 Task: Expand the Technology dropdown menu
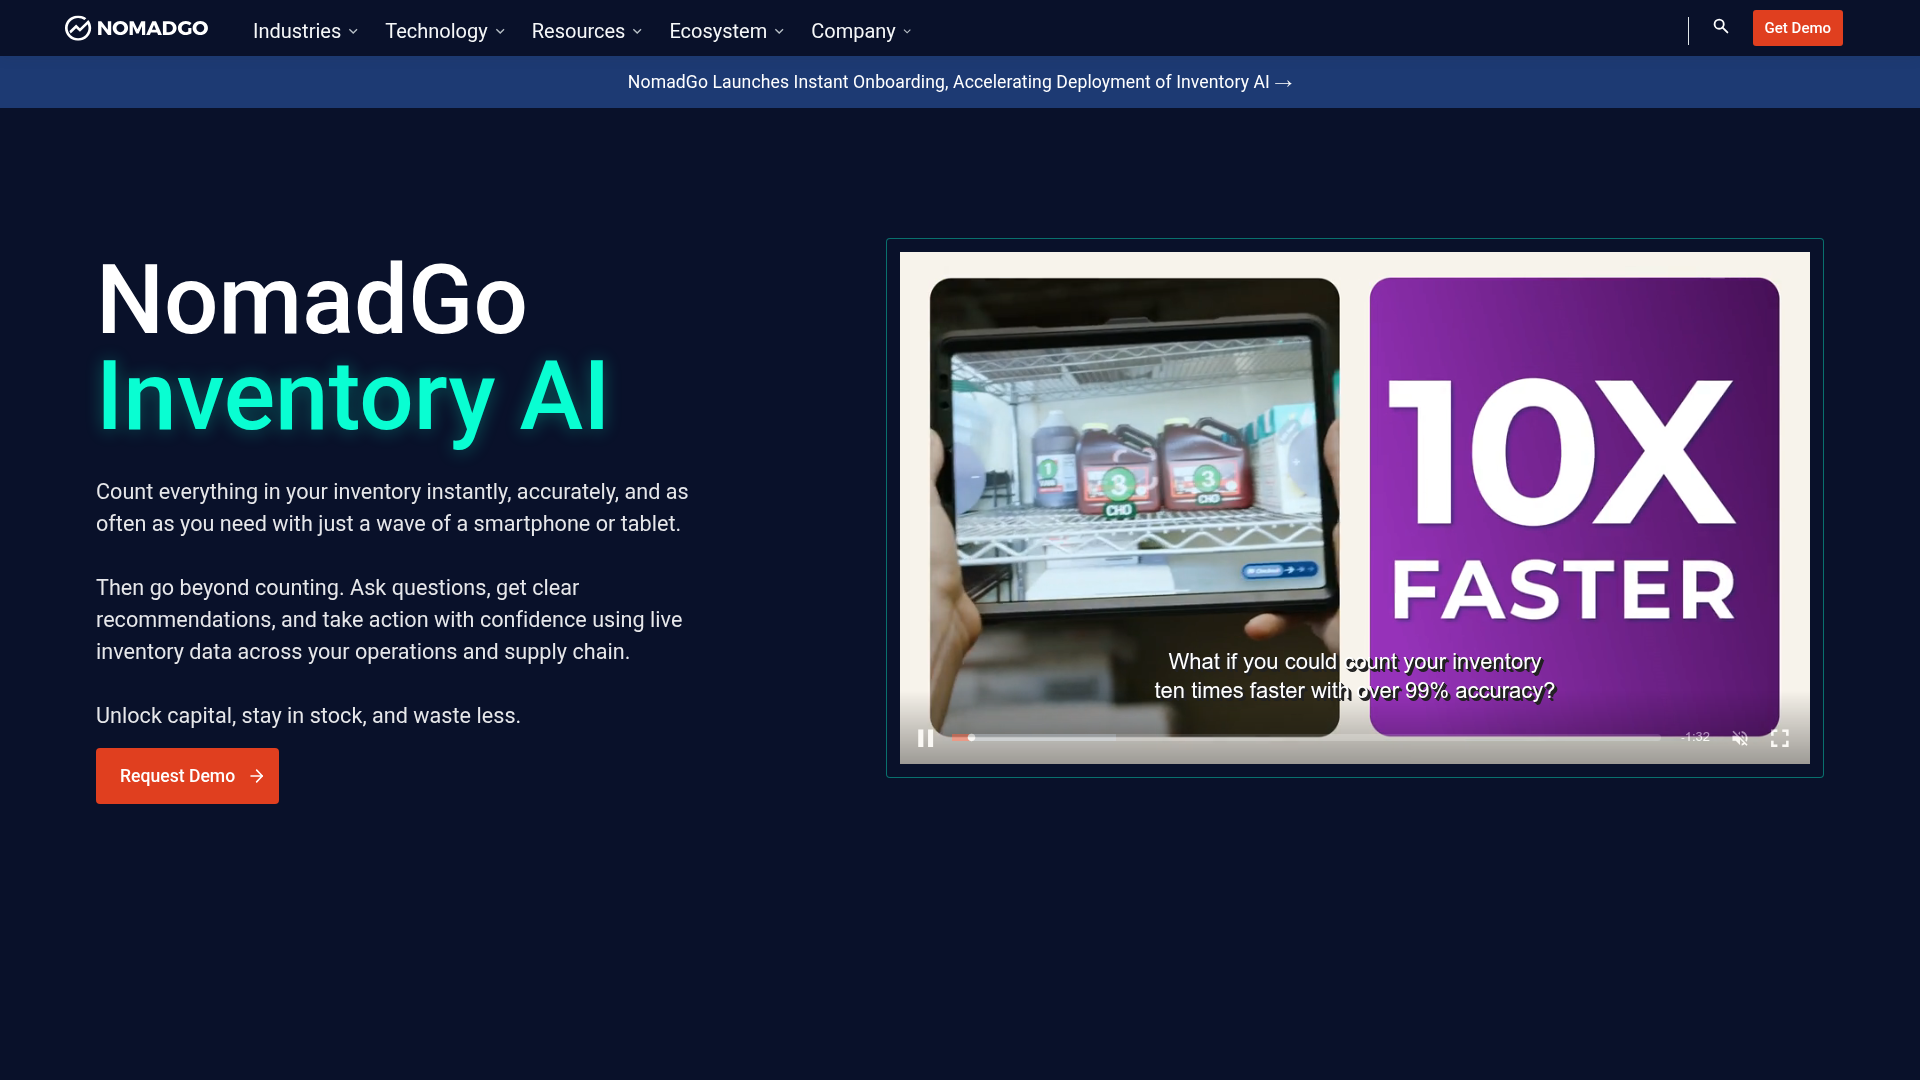(x=445, y=31)
